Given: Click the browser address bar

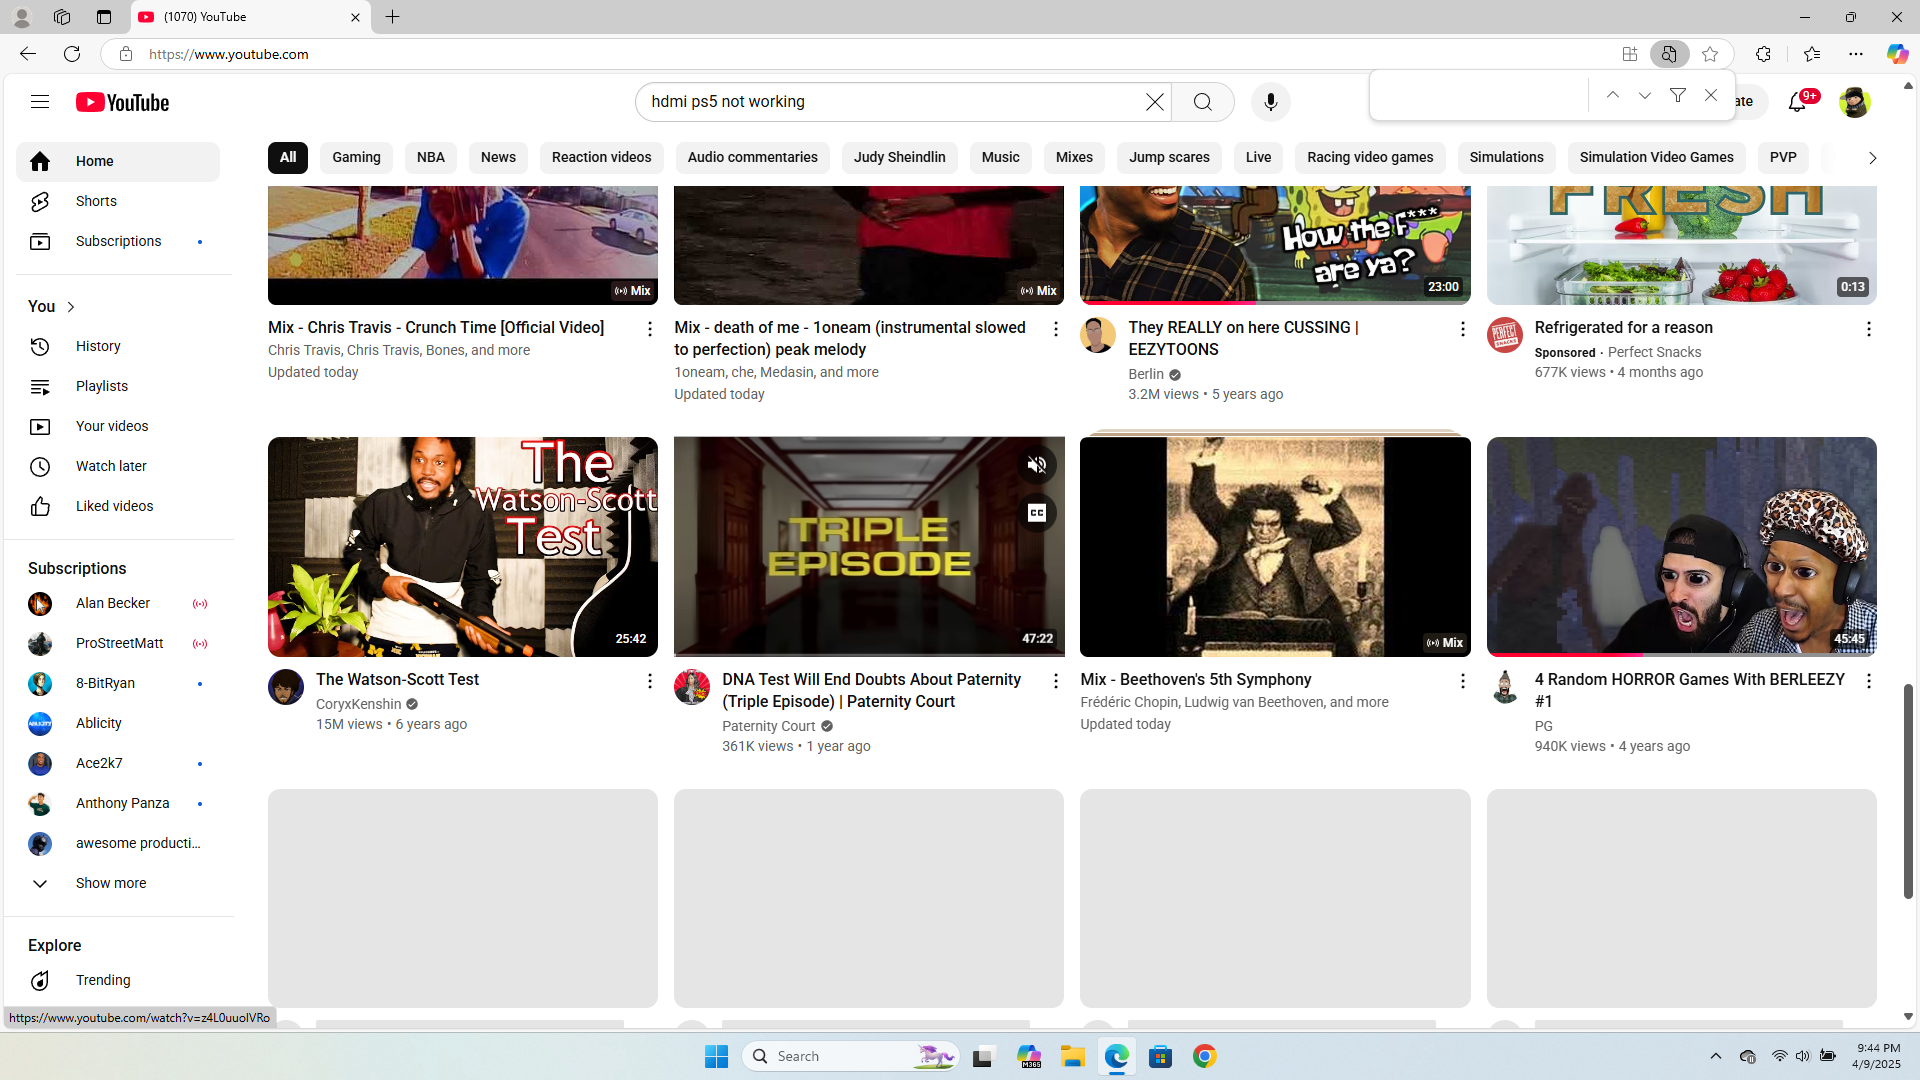Looking at the screenshot, I should coord(870,54).
